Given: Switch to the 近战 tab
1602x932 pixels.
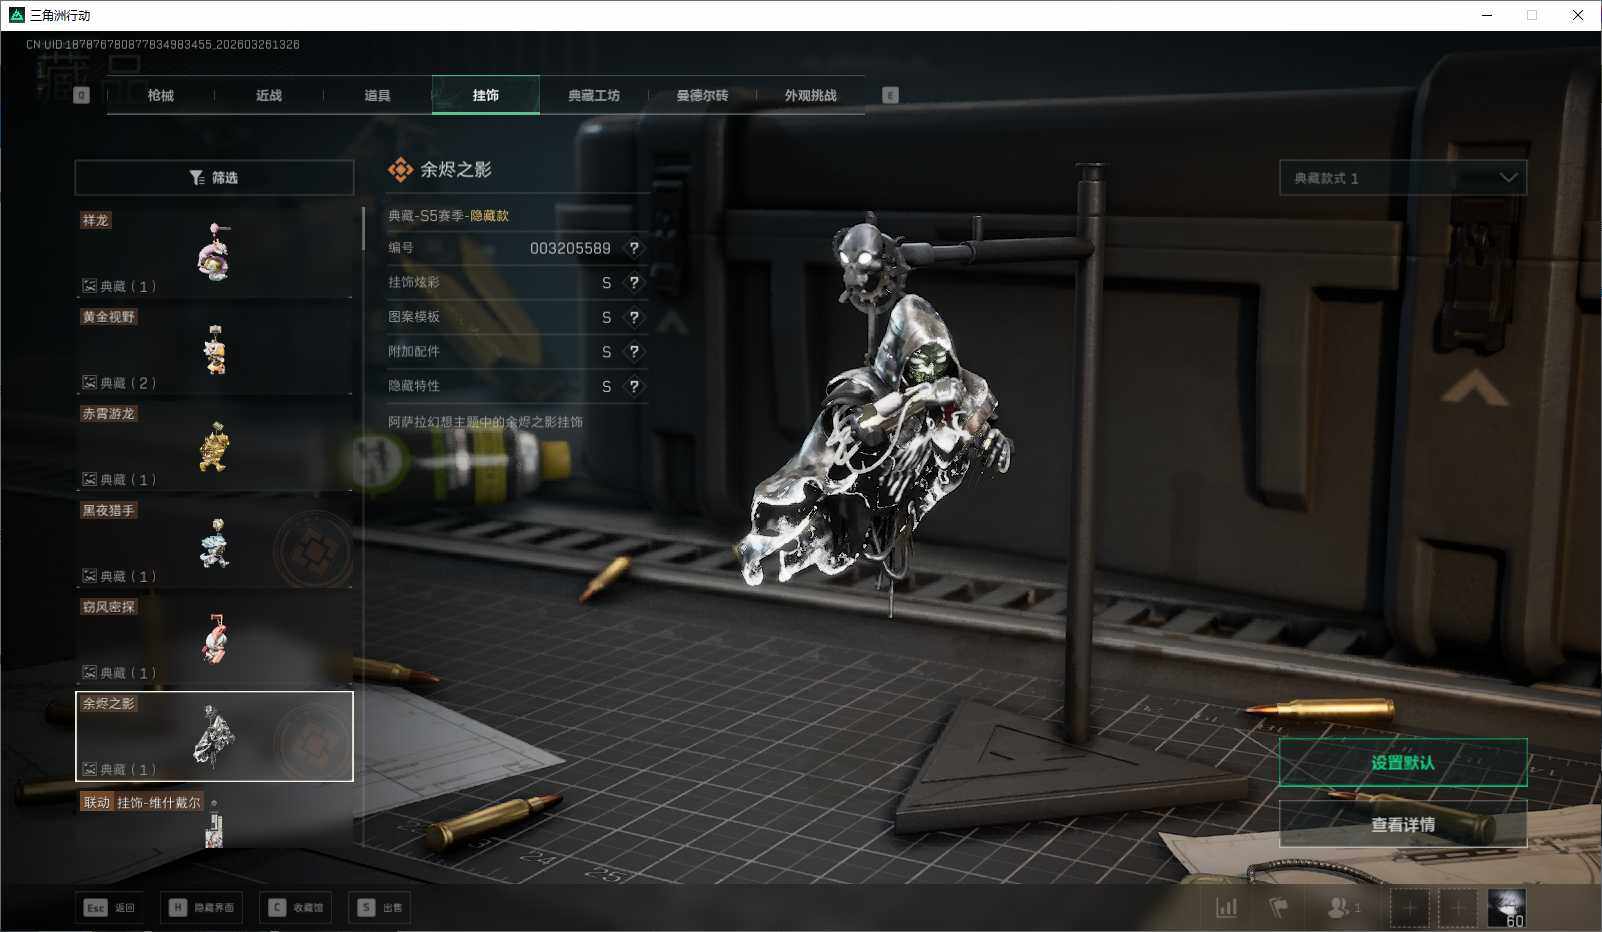Looking at the screenshot, I should pos(269,95).
